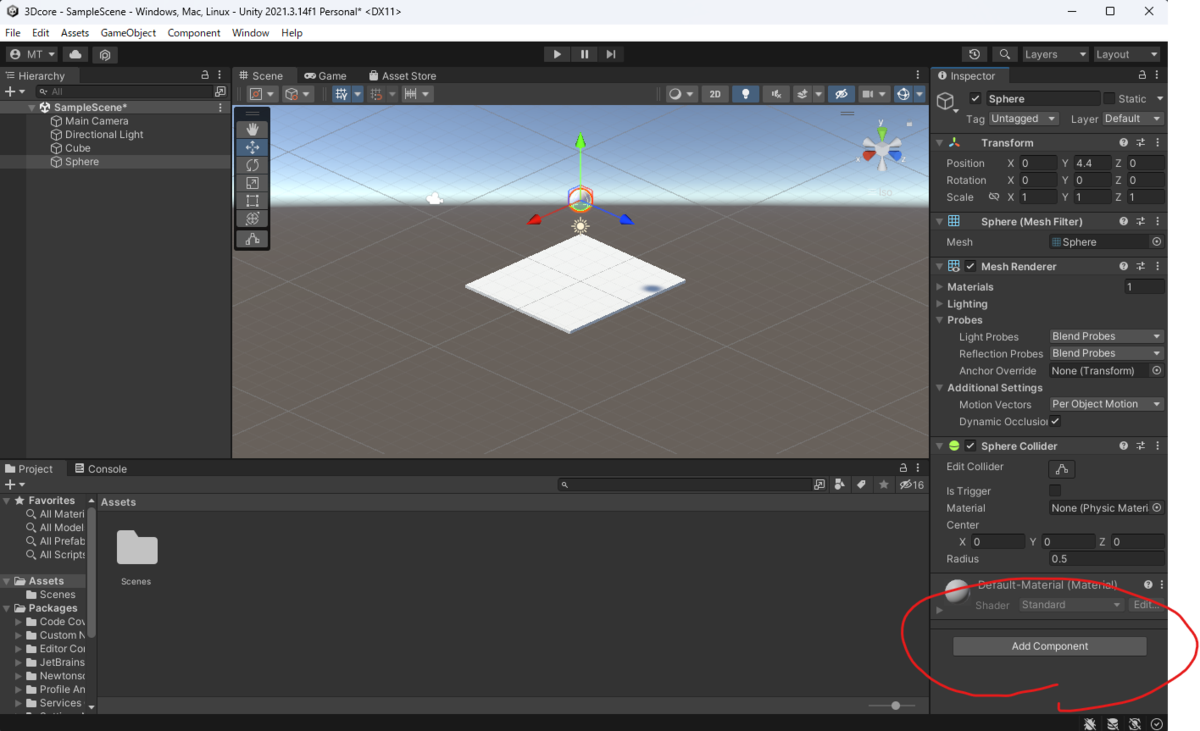Open the Layout dropdown

(1127, 54)
